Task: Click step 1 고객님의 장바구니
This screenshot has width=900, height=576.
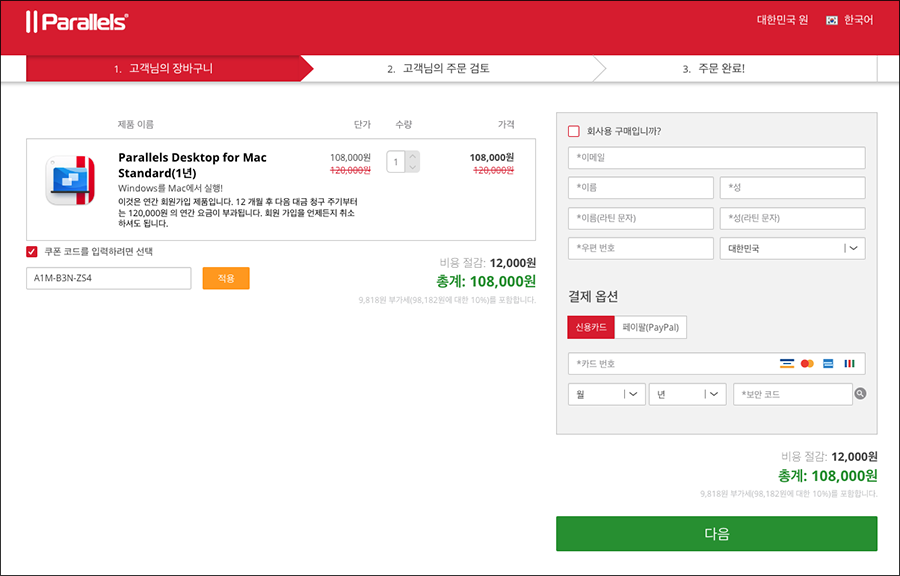Action: point(164,68)
